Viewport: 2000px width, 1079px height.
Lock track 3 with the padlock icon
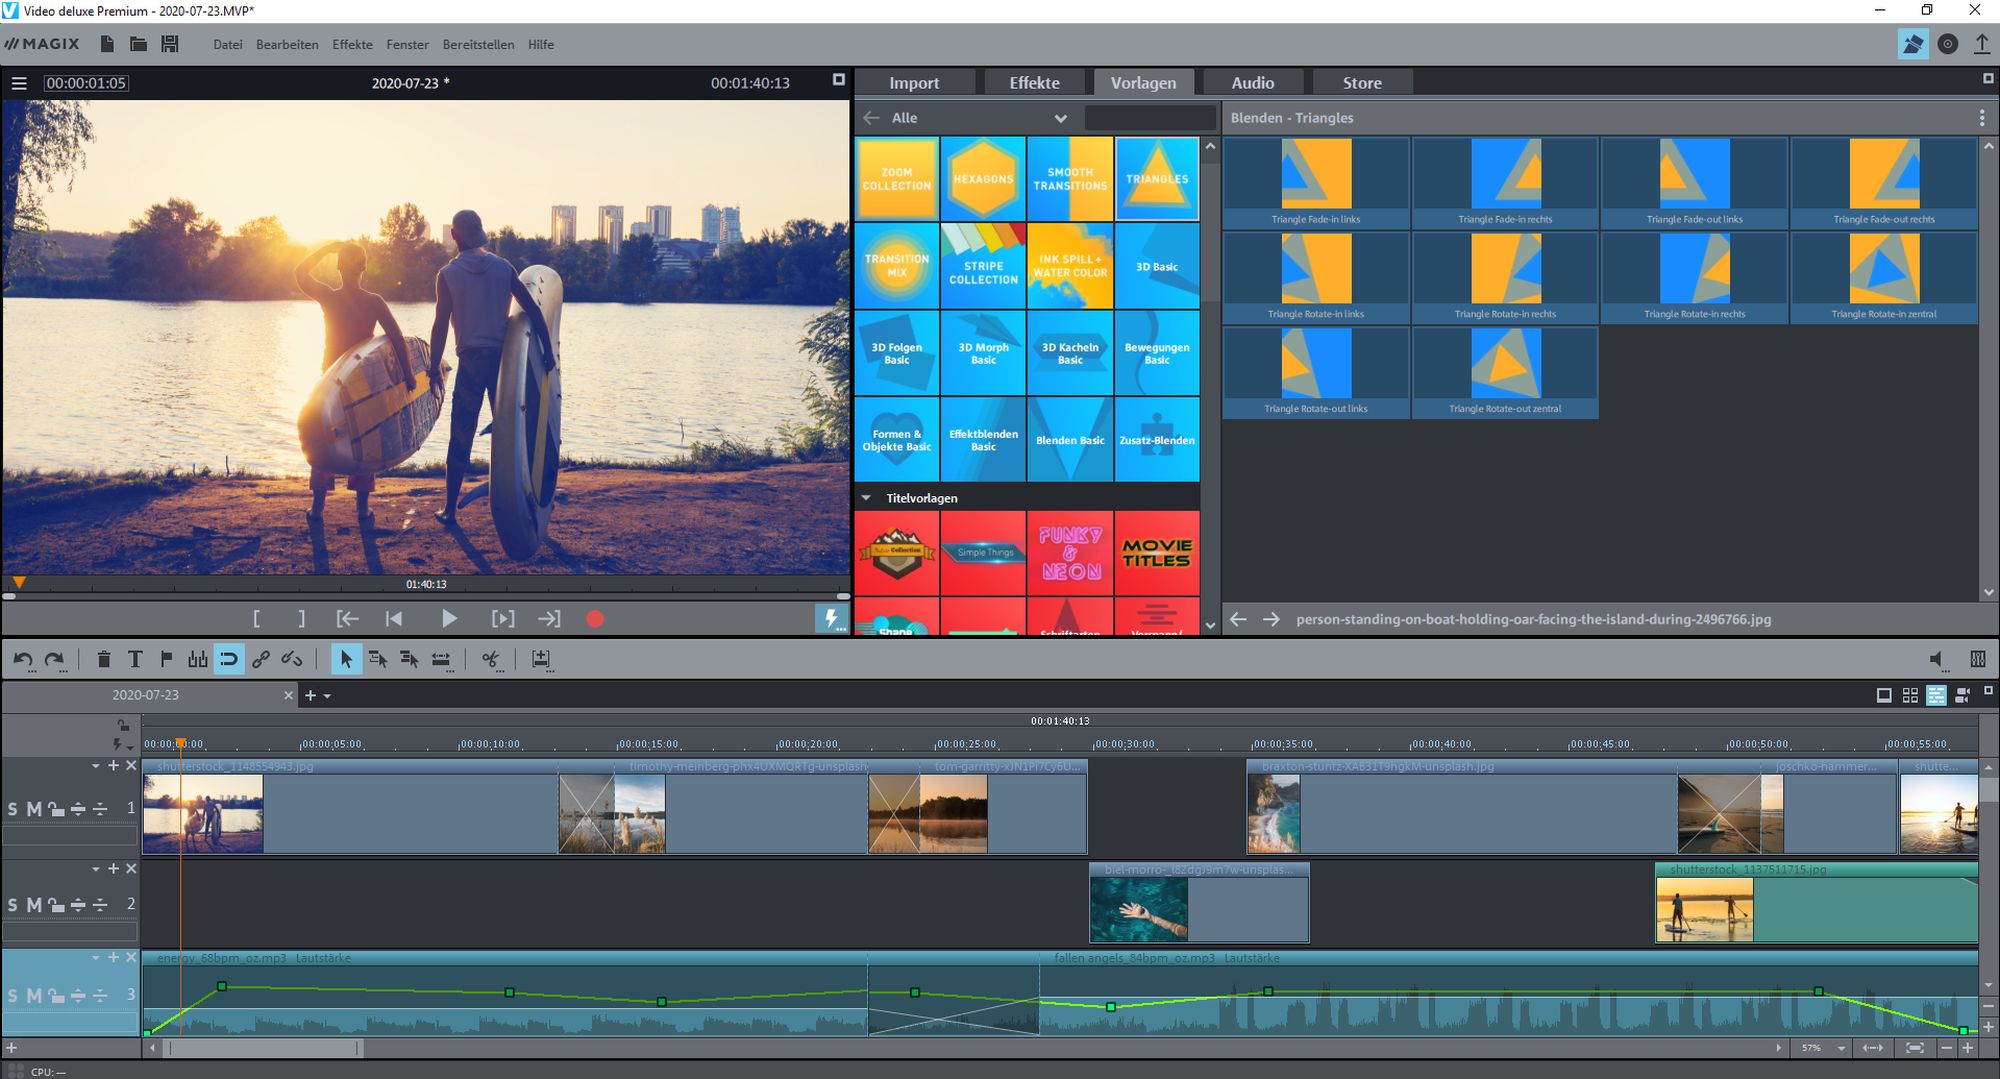coord(56,996)
